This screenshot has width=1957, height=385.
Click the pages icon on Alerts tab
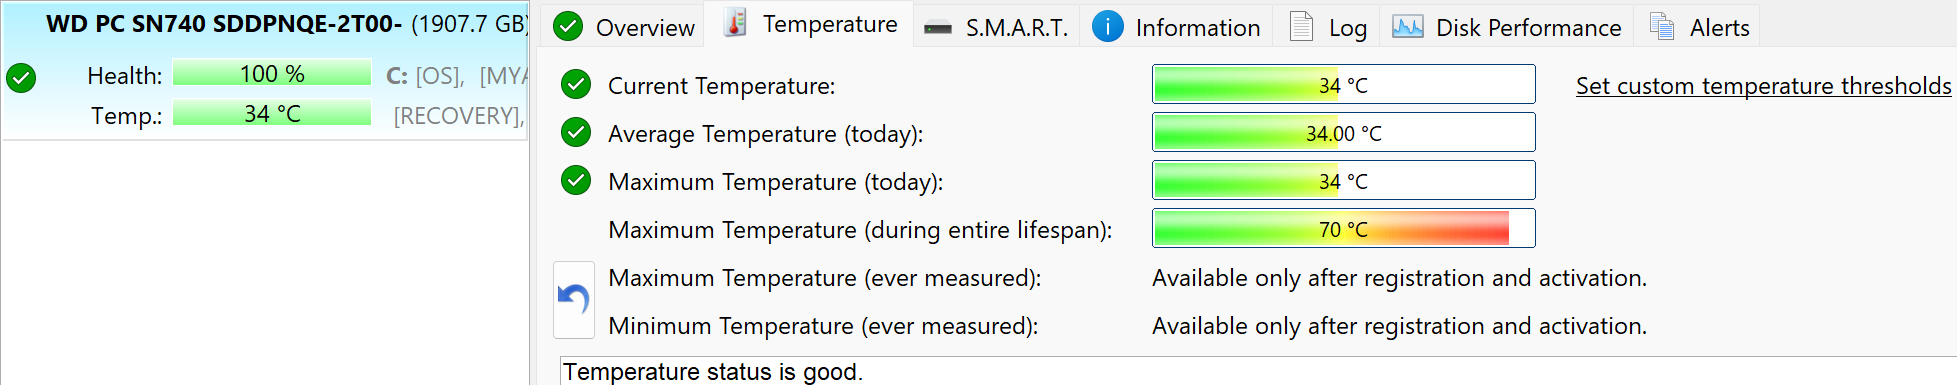(x=1662, y=26)
